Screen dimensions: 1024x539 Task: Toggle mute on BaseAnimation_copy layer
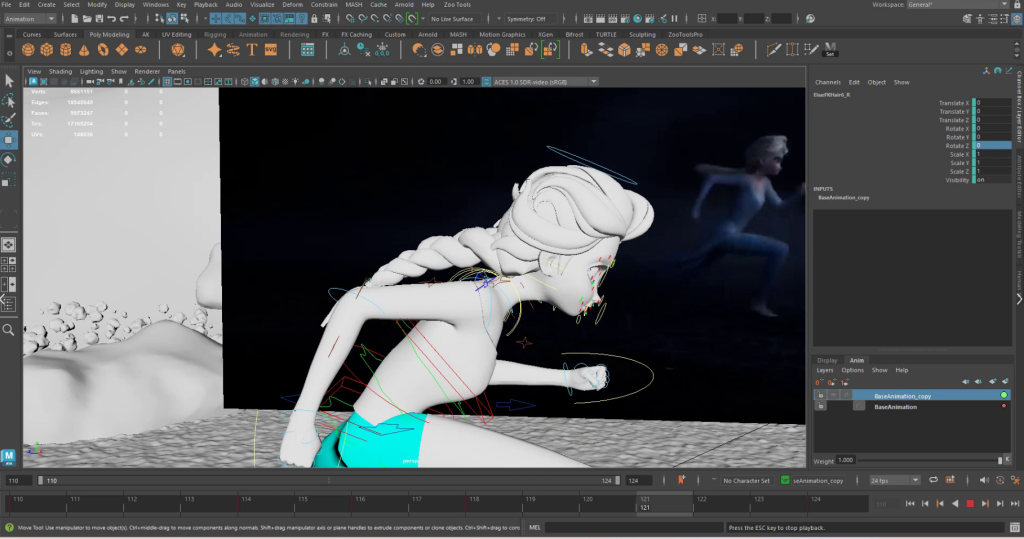click(846, 395)
